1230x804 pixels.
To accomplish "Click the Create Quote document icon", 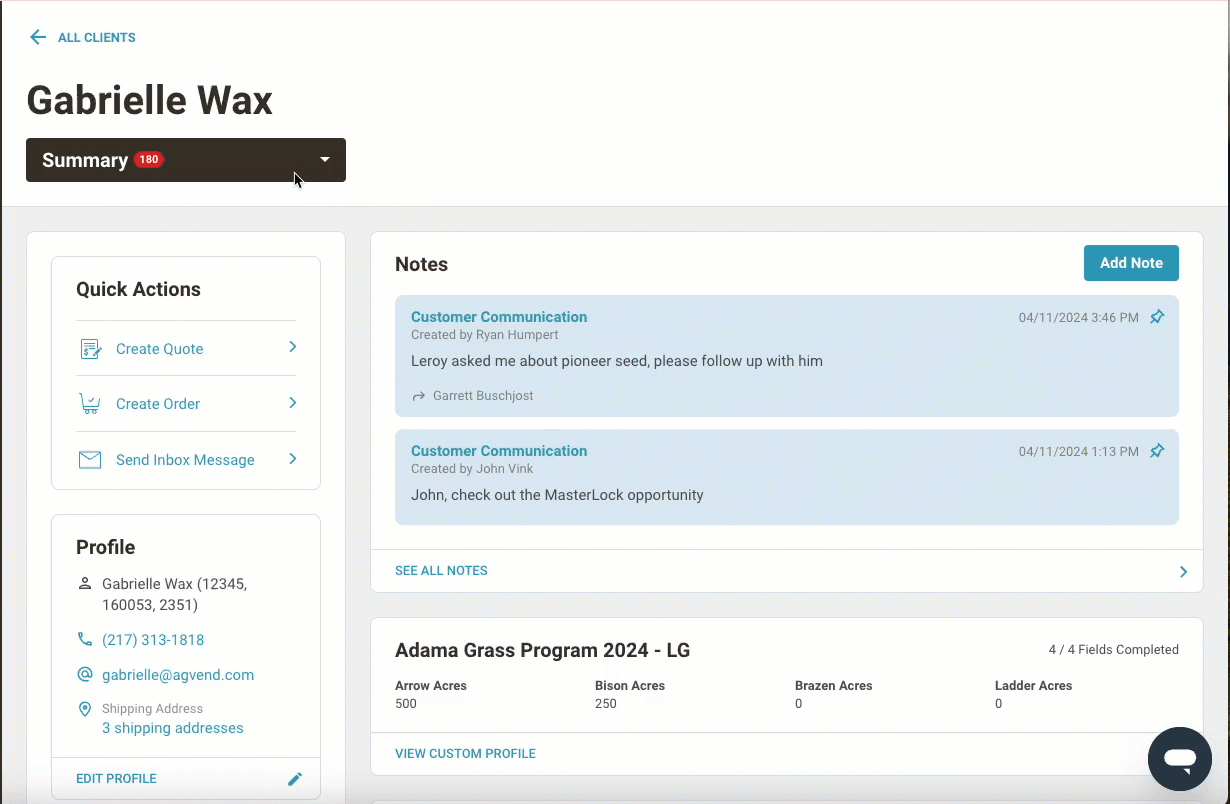I will click(x=90, y=349).
